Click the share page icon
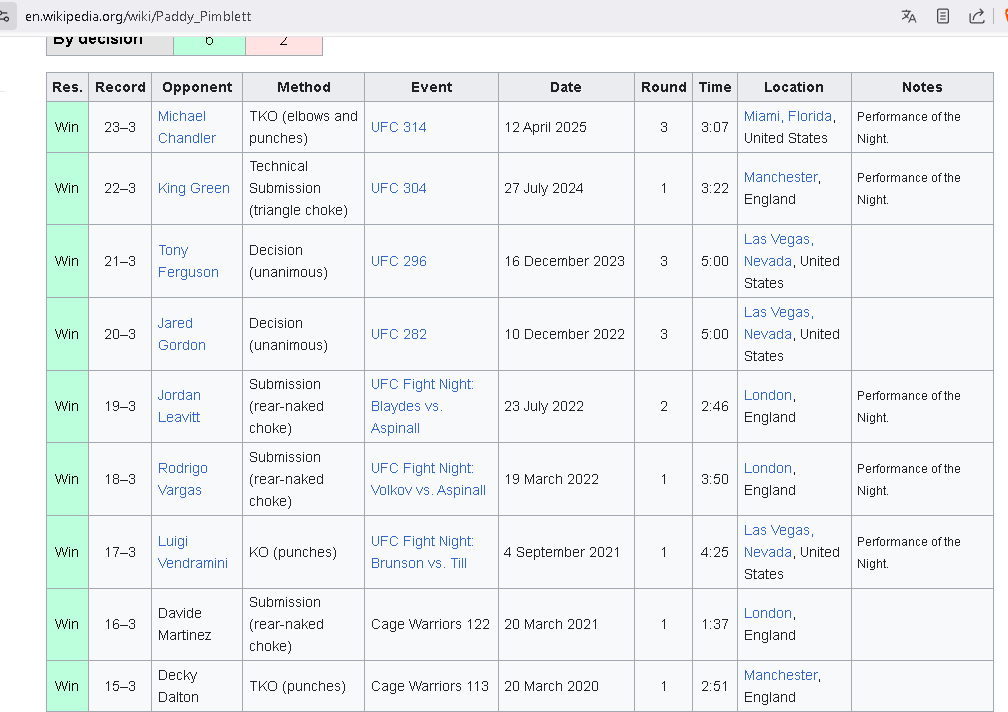Screen dimensions: 1008x712 [976, 16]
